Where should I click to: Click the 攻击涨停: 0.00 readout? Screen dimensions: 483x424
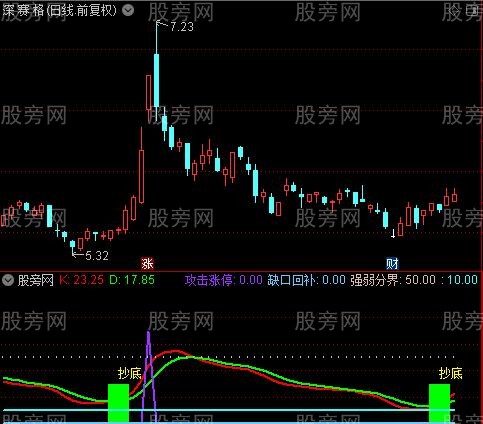pyautogui.click(x=224, y=280)
